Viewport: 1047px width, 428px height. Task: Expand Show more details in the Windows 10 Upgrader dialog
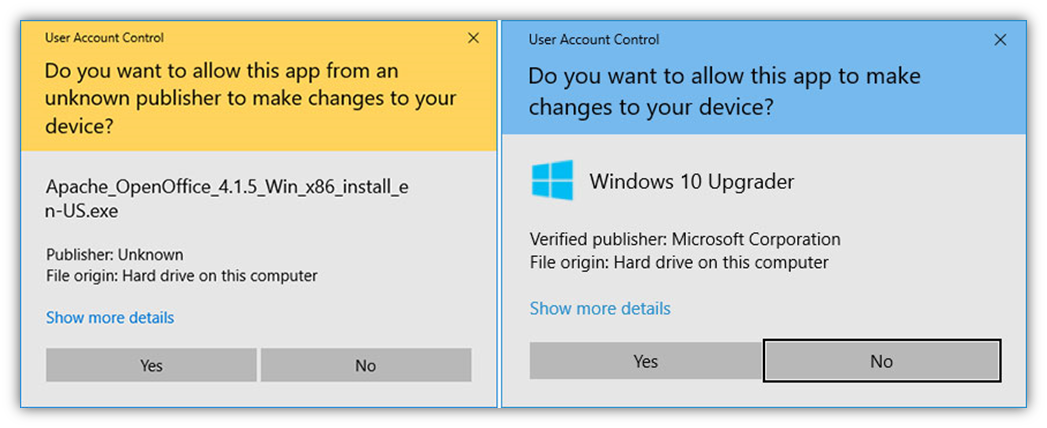(x=600, y=308)
